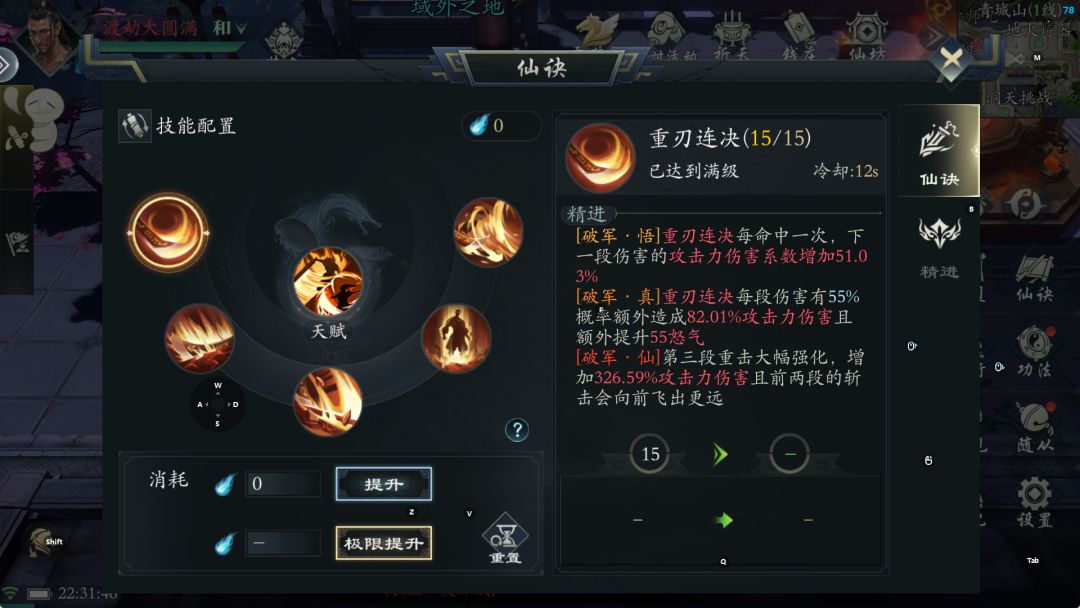Select the burning warrior silhouette skill icon

tap(456, 339)
